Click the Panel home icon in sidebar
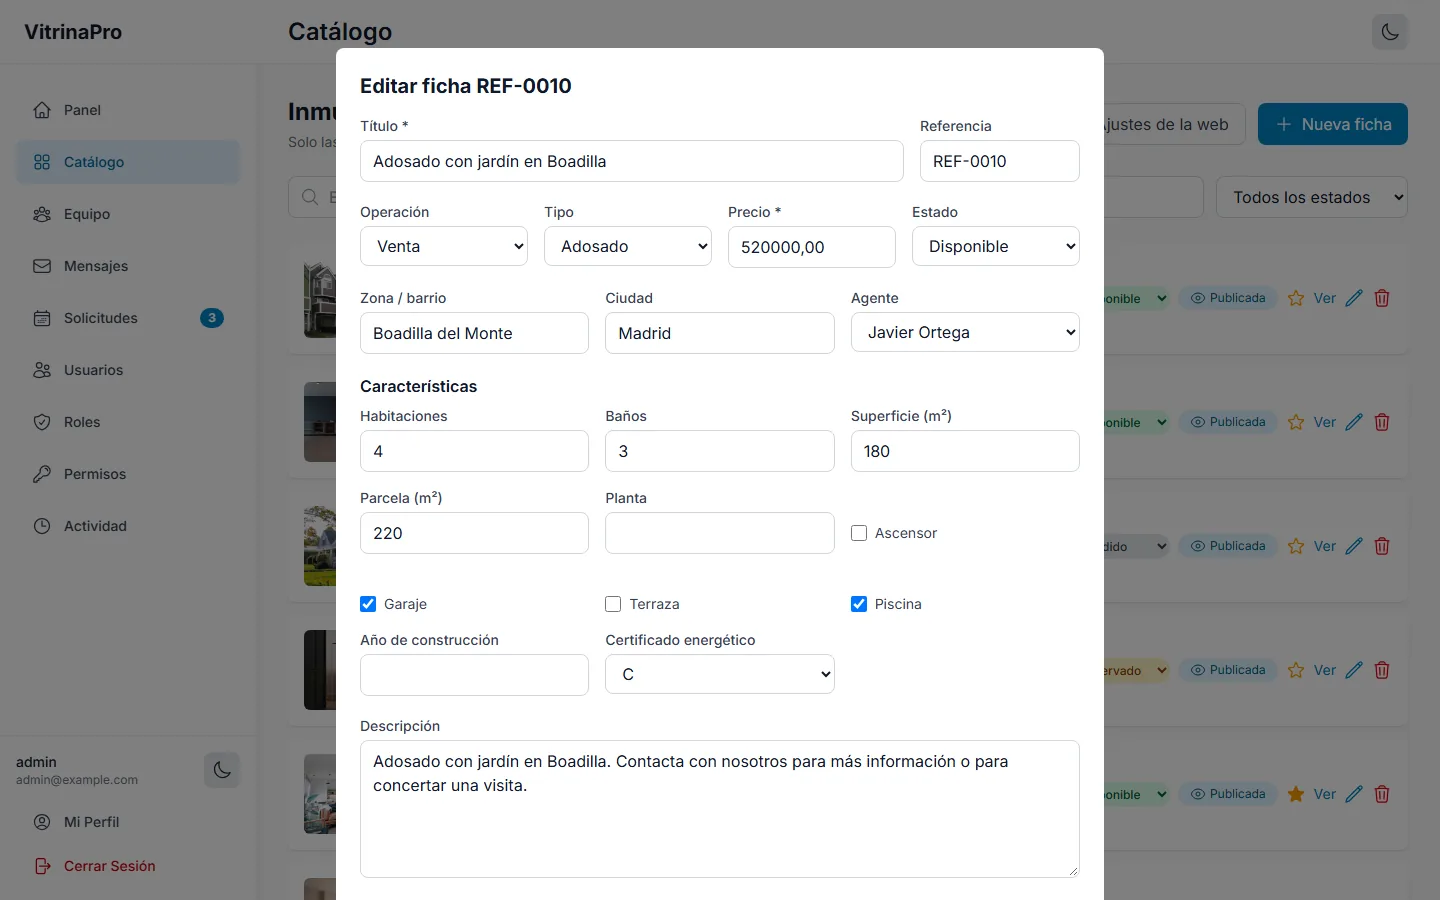The height and width of the screenshot is (900, 1440). 42,110
